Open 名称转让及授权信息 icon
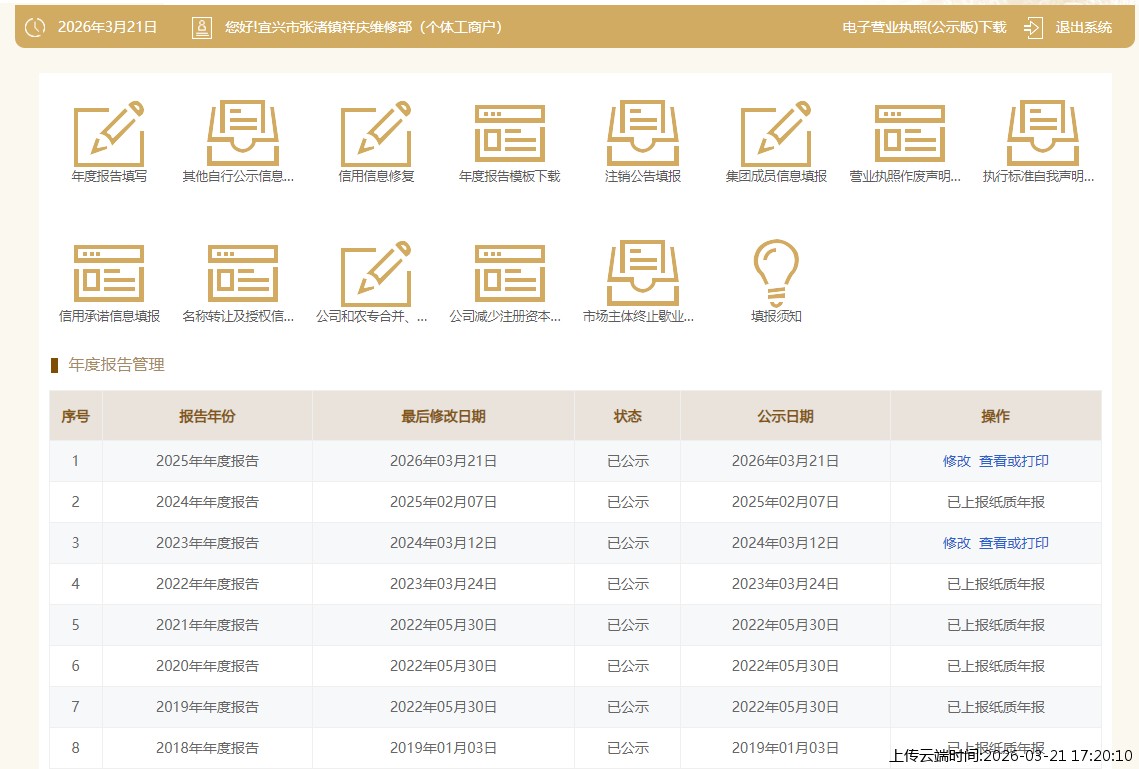 (x=243, y=274)
